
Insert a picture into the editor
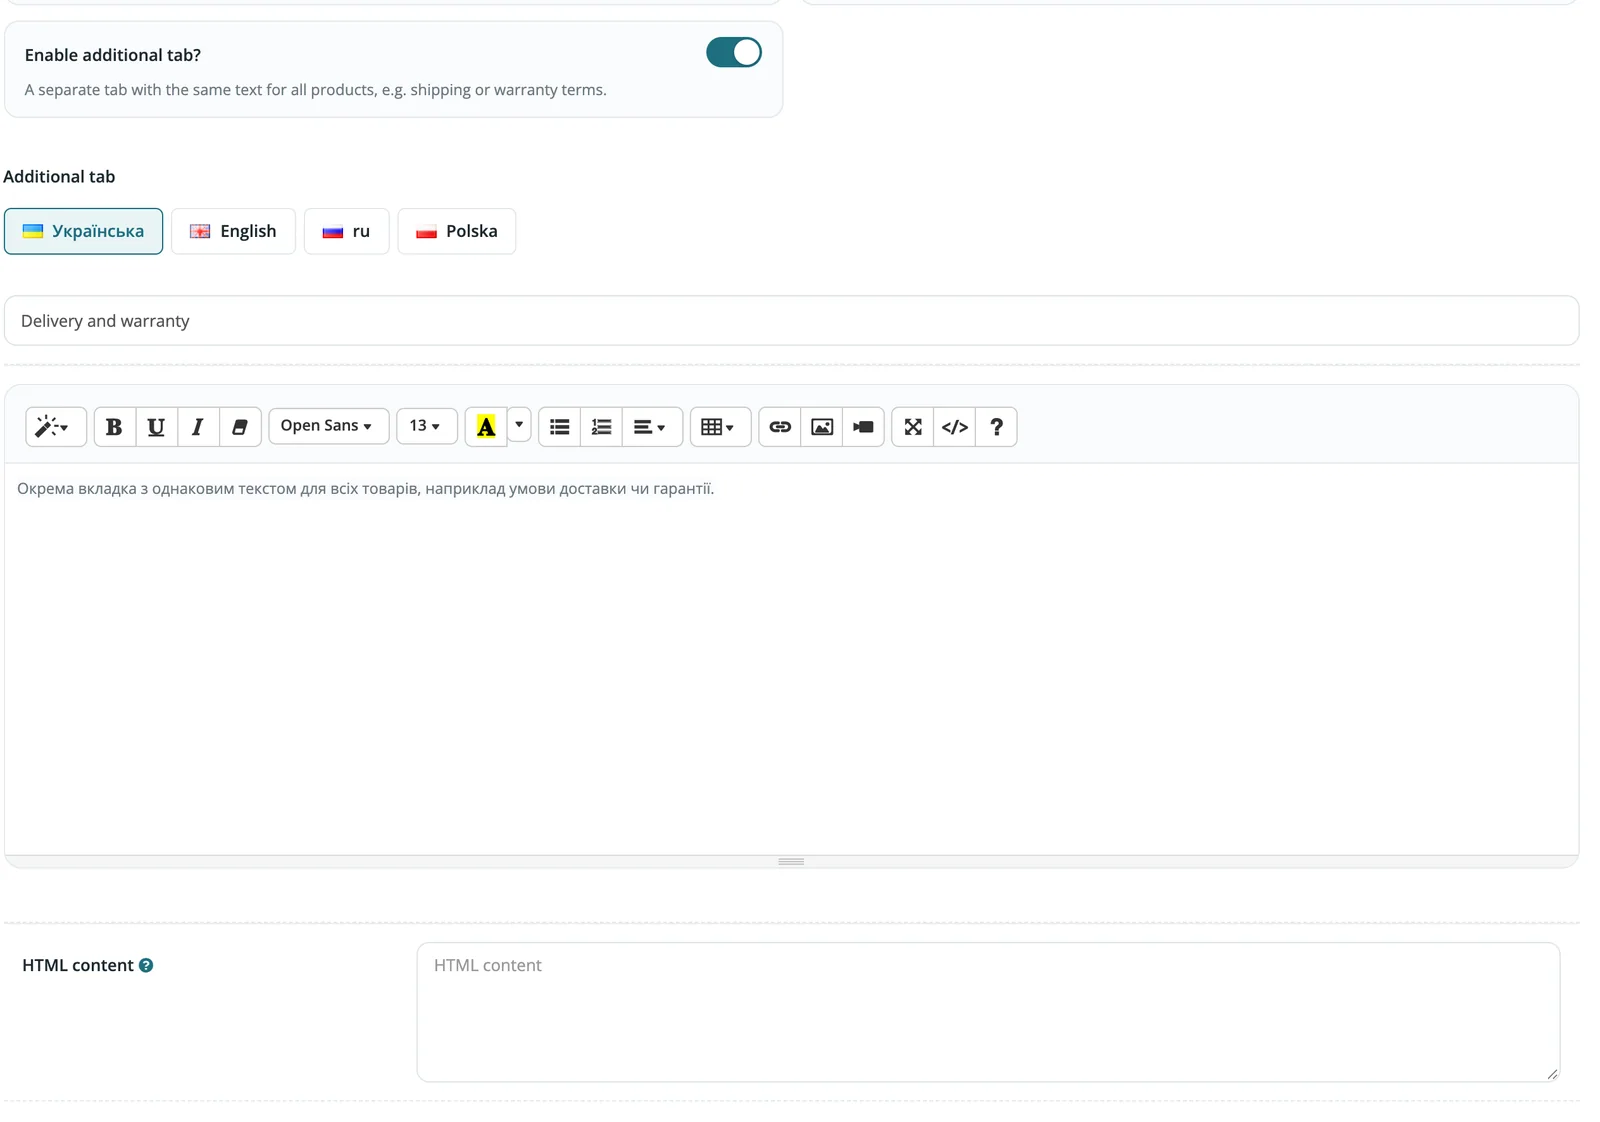click(822, 427)
